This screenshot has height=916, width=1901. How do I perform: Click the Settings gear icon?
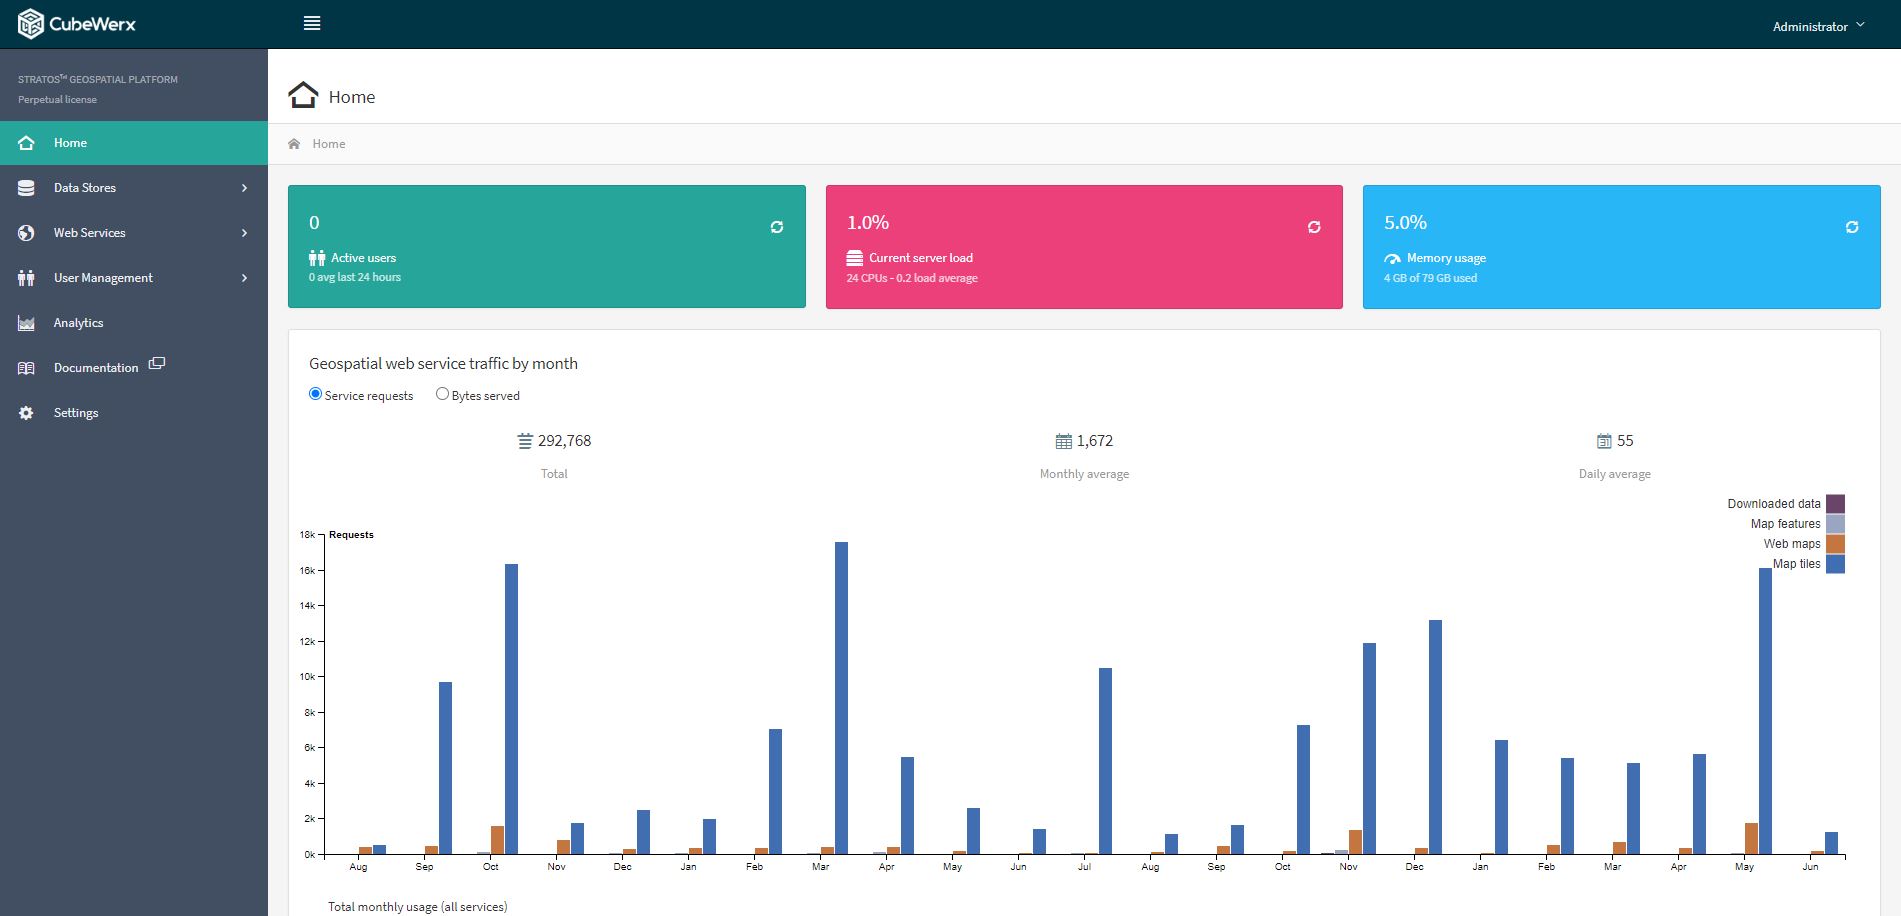point(27,413)
